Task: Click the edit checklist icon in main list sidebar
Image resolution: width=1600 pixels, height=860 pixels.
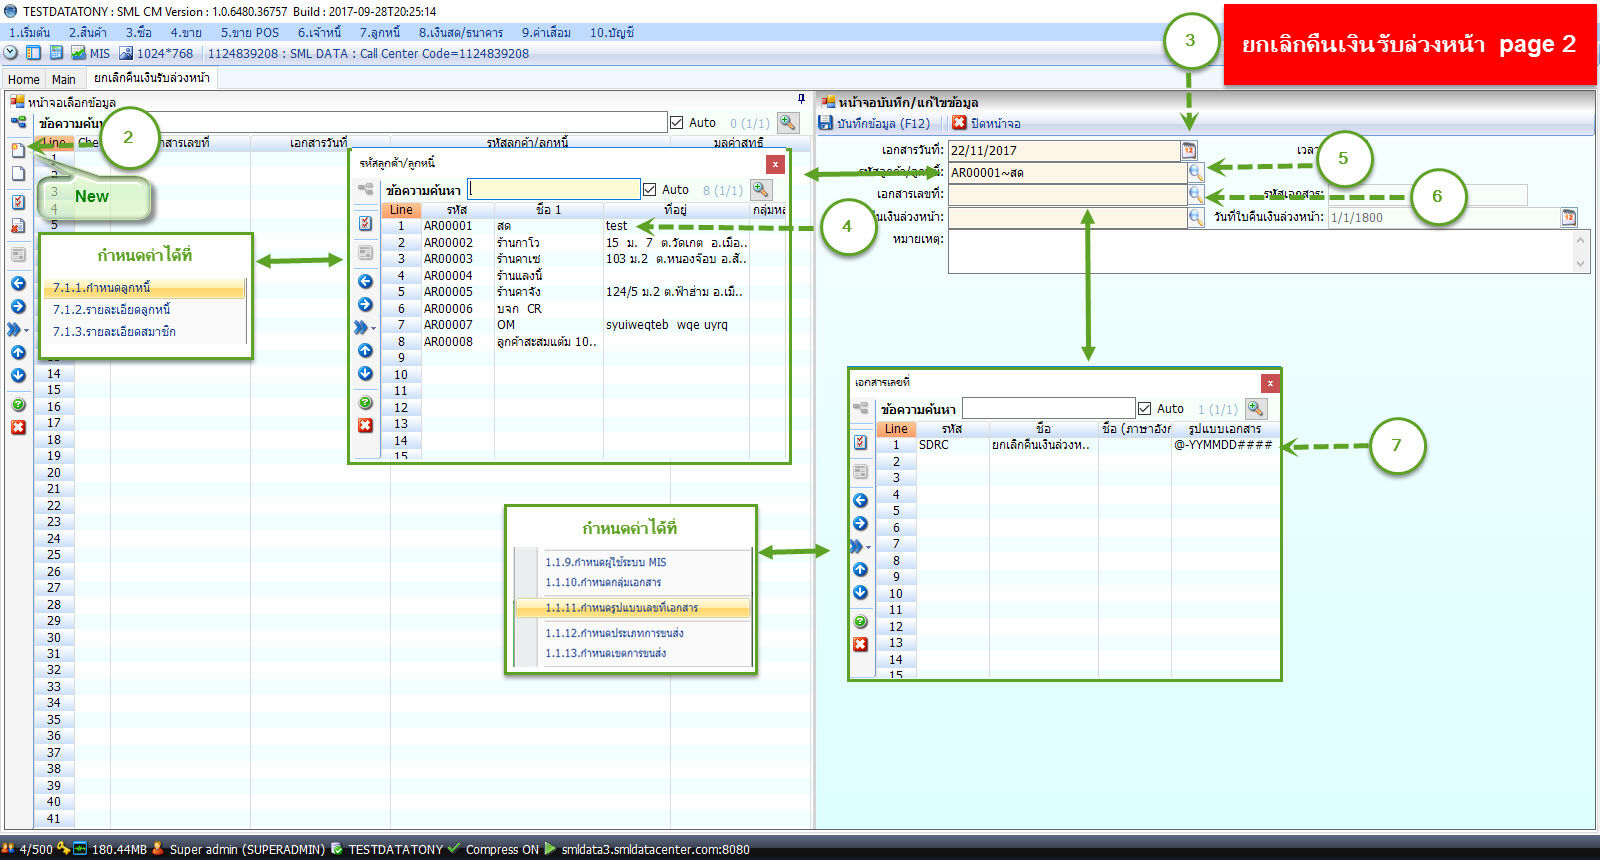Action: (x=18, y=202)
